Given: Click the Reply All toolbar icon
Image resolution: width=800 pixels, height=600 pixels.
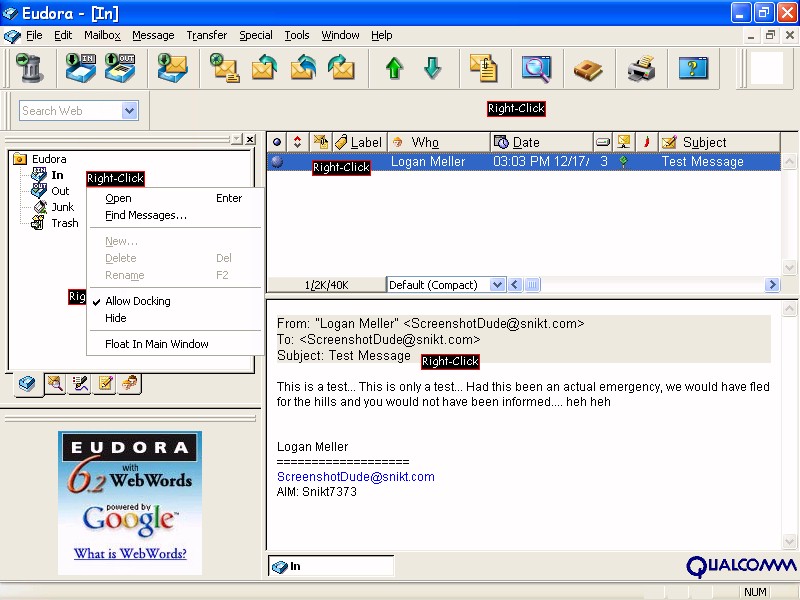Looking at the screenshot, I should [303, 68].
